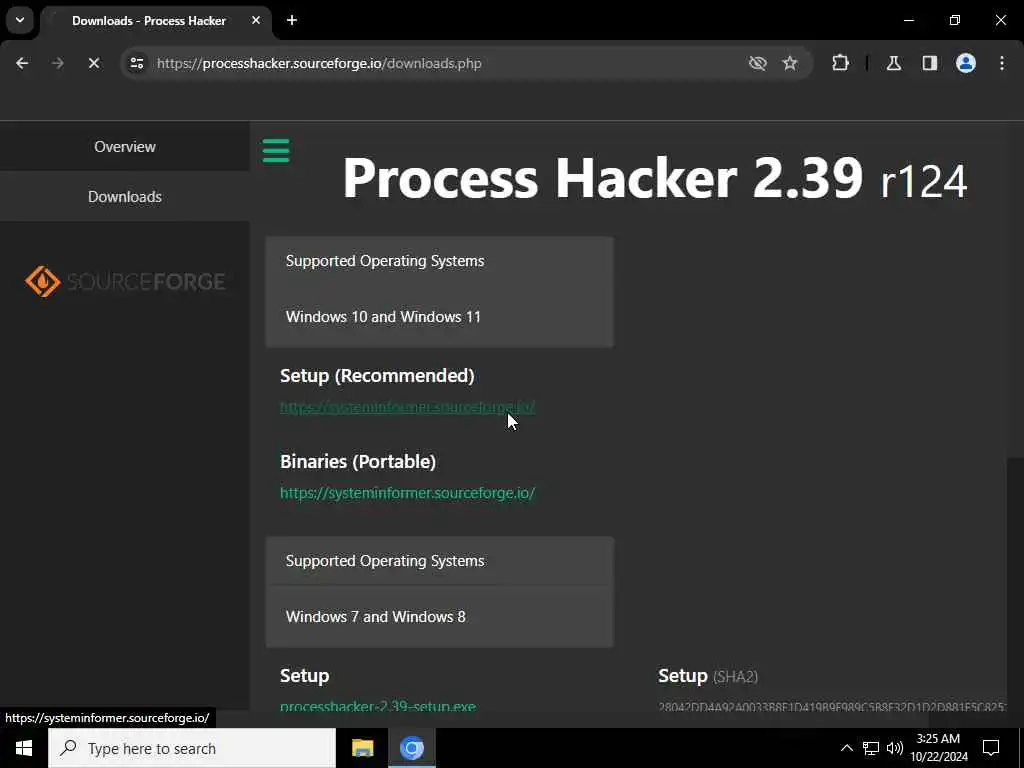
Task: Click the Setup (SHA2) heading
Action: 708,676
